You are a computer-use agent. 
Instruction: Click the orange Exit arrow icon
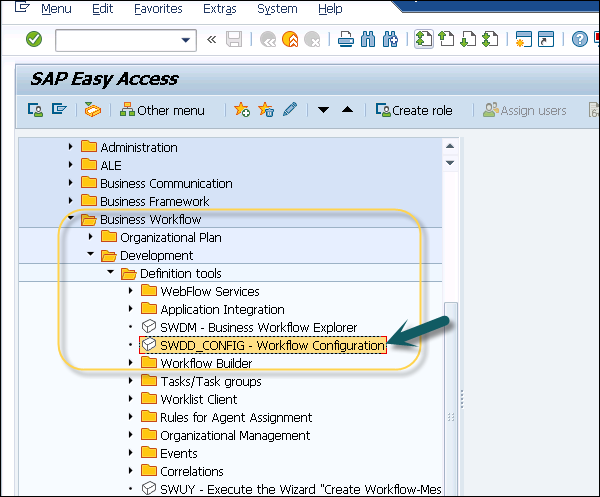pyautogui.click(x=290, y=40)
